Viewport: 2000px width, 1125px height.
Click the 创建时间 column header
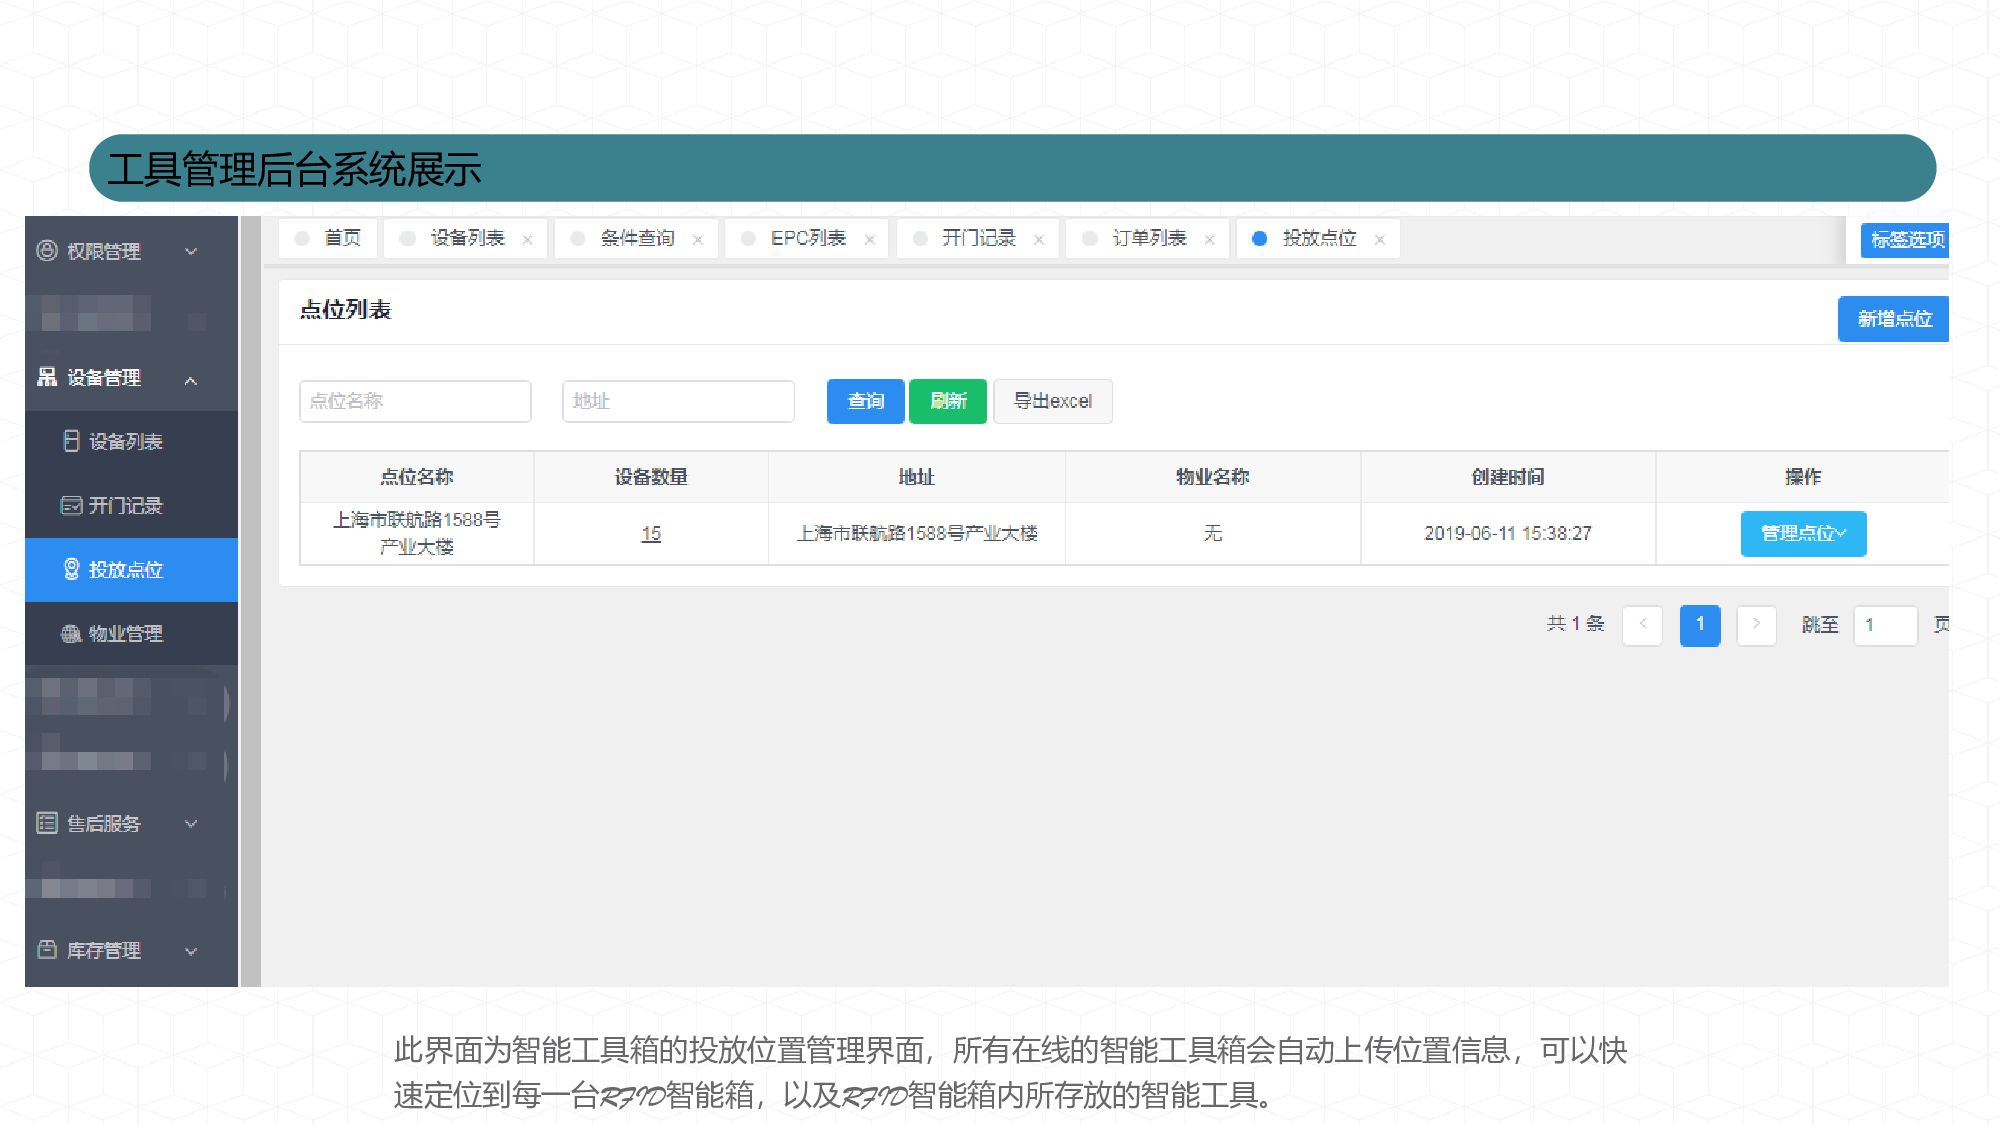point(1508,477)
